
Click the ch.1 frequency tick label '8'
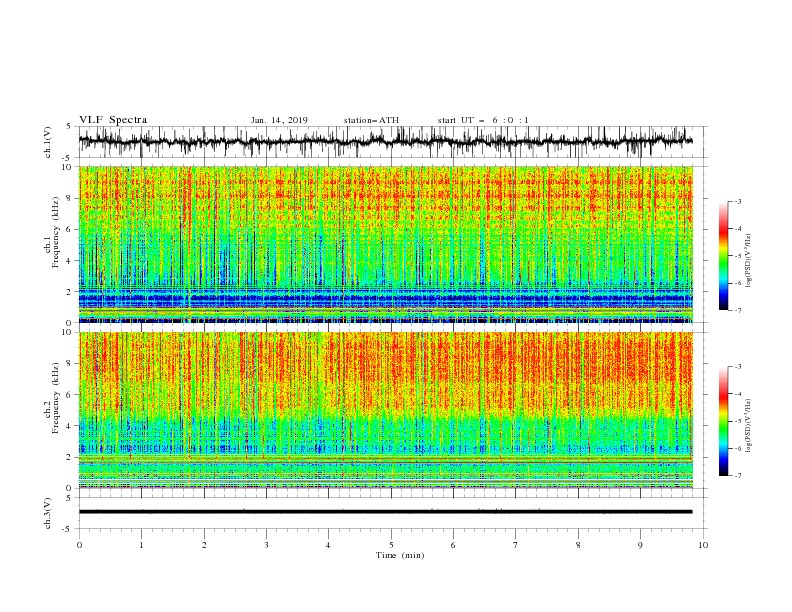71,197
